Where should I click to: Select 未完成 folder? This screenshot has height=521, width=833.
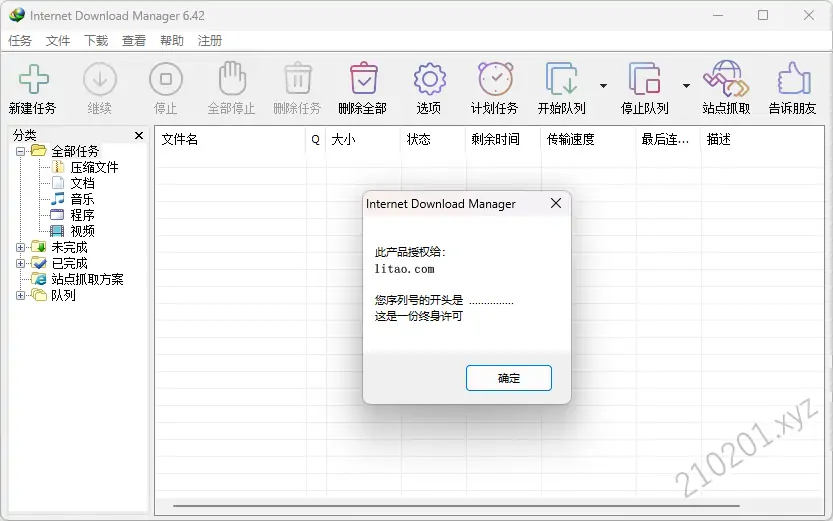coord(69,247)
